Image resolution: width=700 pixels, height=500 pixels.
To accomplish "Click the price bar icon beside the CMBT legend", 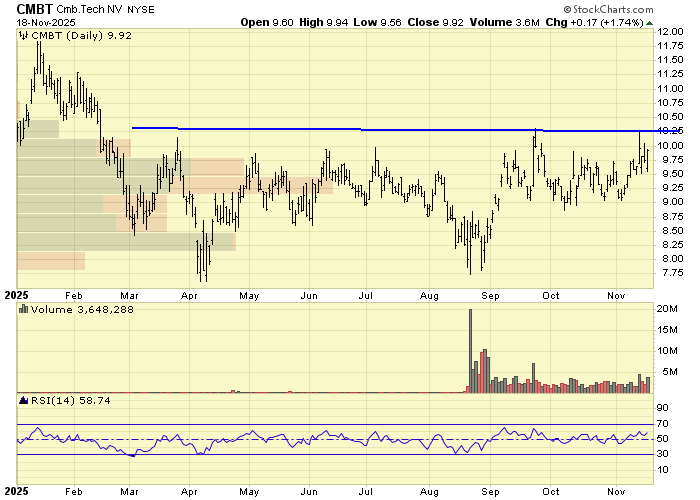I will 24,35.
